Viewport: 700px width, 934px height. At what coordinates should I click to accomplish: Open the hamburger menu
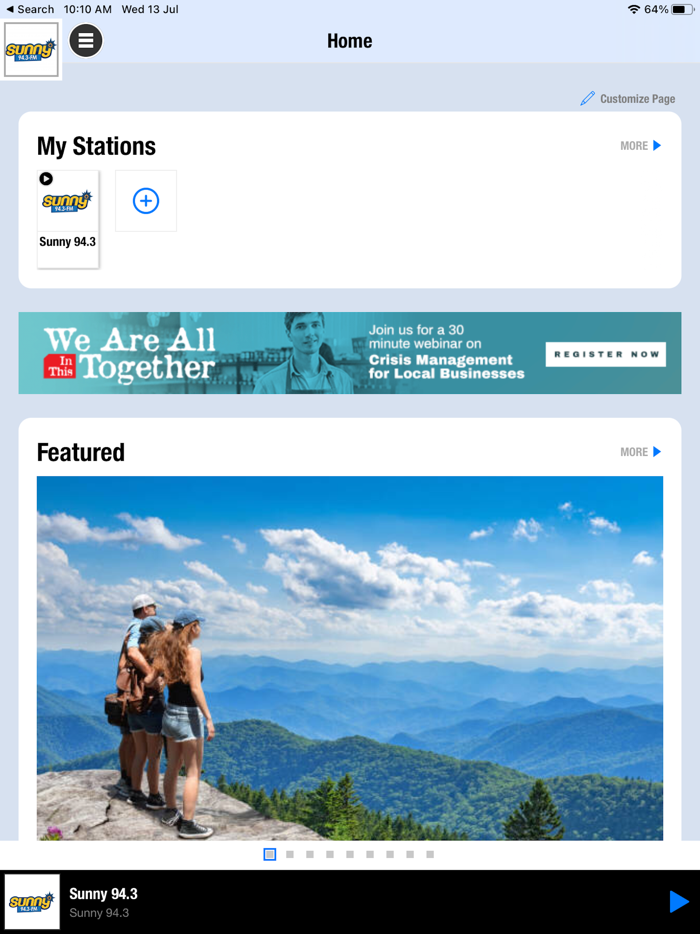(x=86, y=41)
